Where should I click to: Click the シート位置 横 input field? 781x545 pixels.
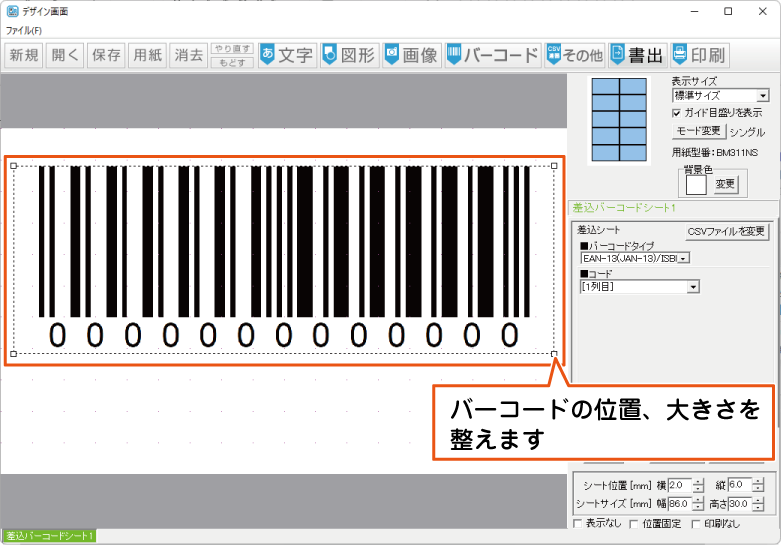click(x=680, y=485)
